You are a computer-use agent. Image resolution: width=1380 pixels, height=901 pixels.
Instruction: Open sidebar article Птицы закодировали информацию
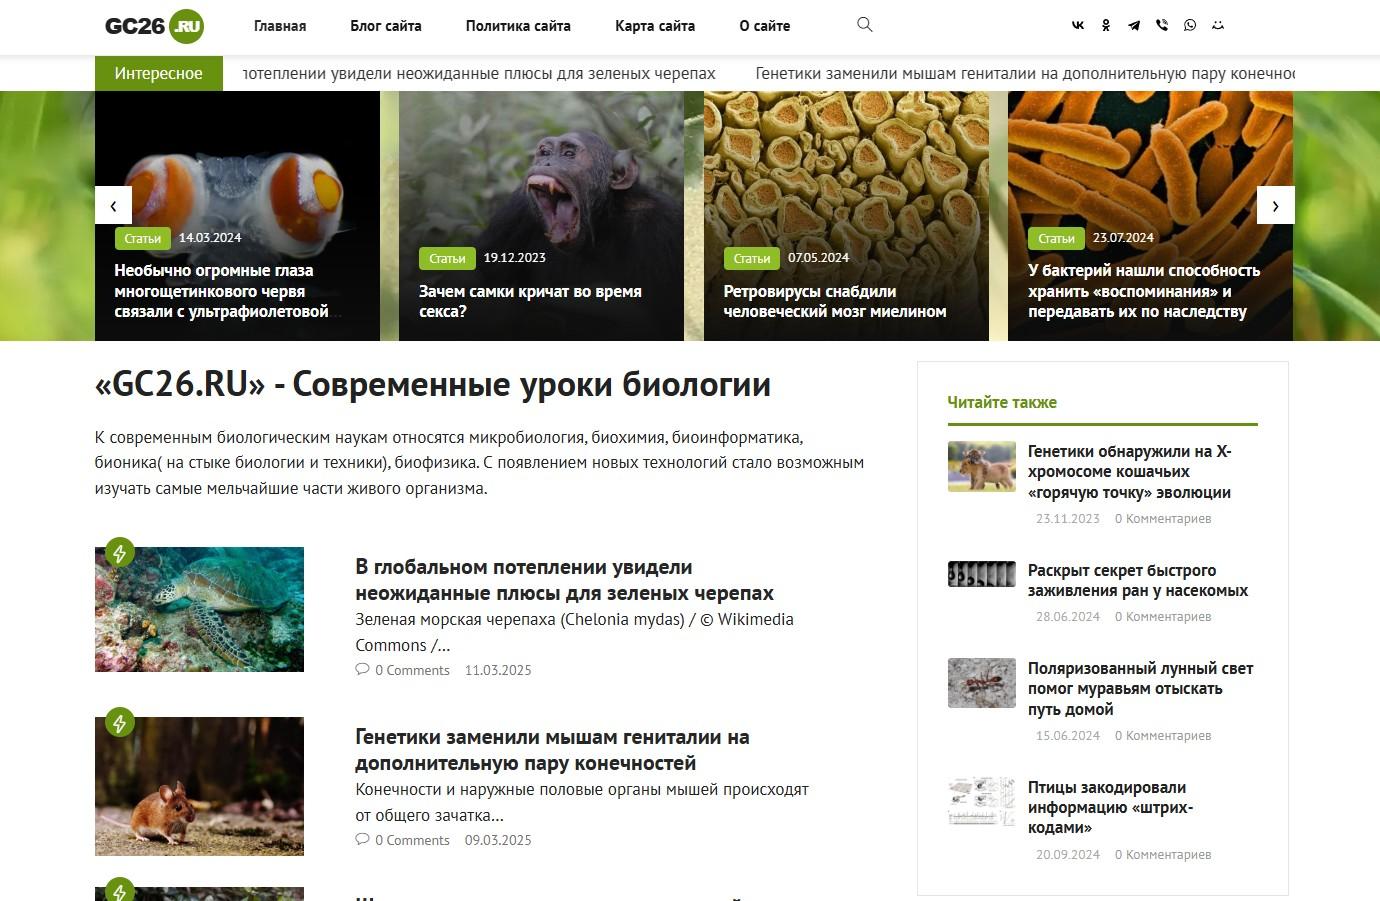(1110, 807)
